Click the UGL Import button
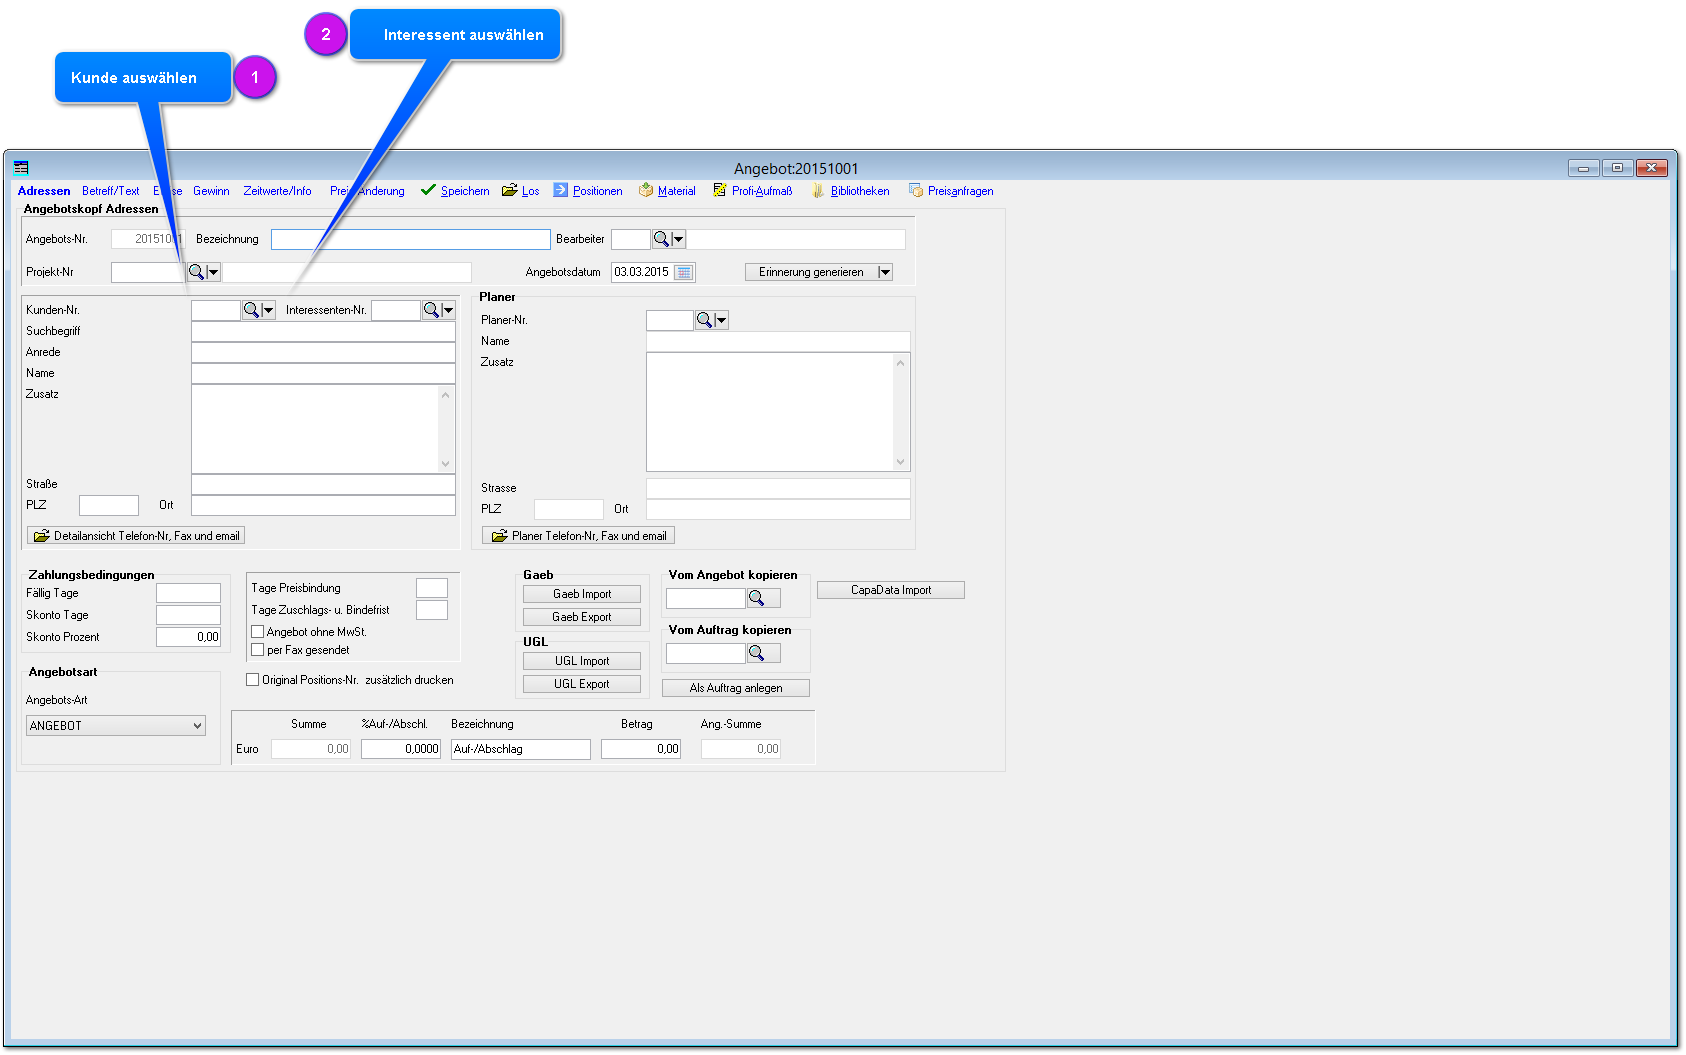Screen dimensions: 1686x1055 [x=582, y=661]
